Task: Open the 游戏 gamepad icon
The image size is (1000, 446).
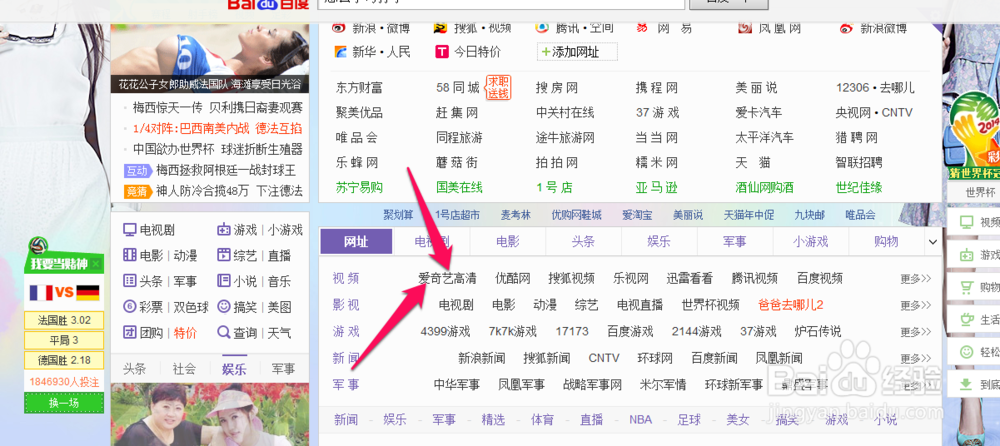Action: coord(223,230)
